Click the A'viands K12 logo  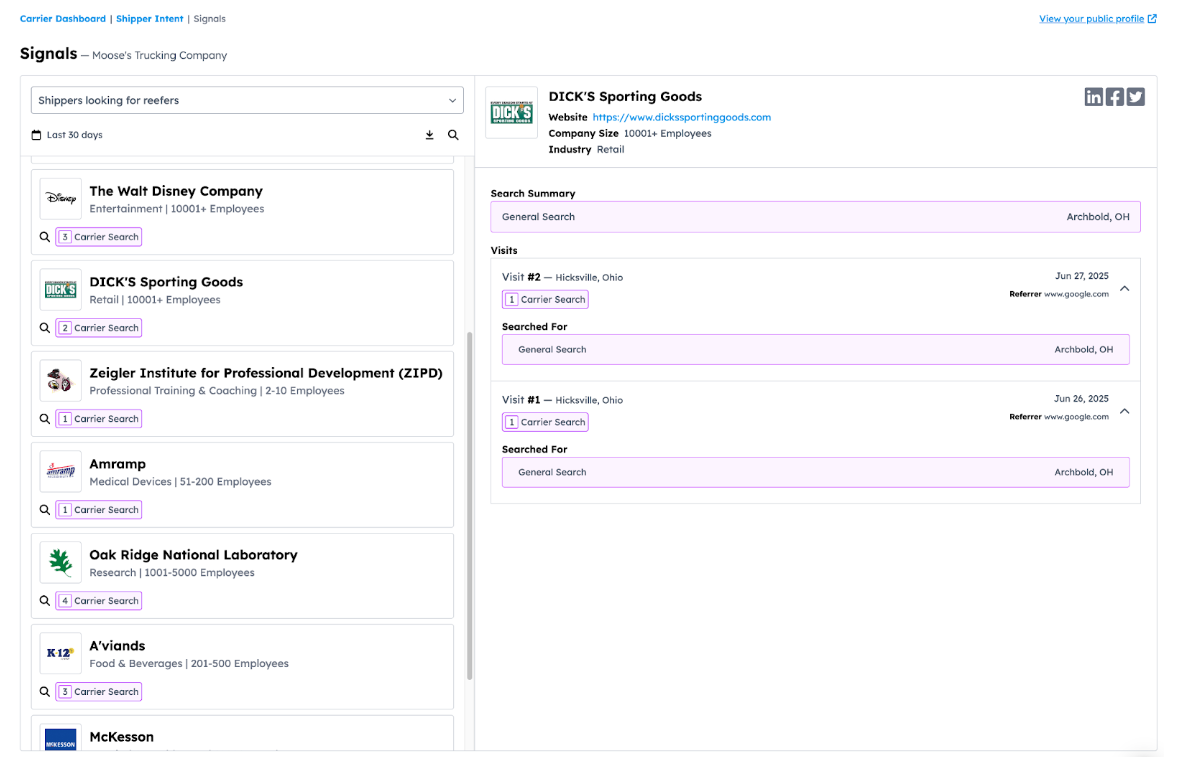click(60, 653)
